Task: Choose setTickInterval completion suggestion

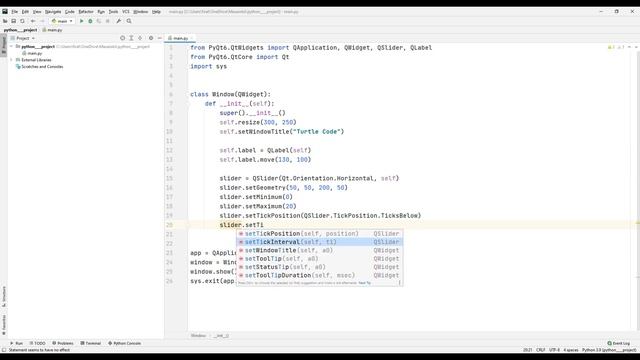Action: 320,242
